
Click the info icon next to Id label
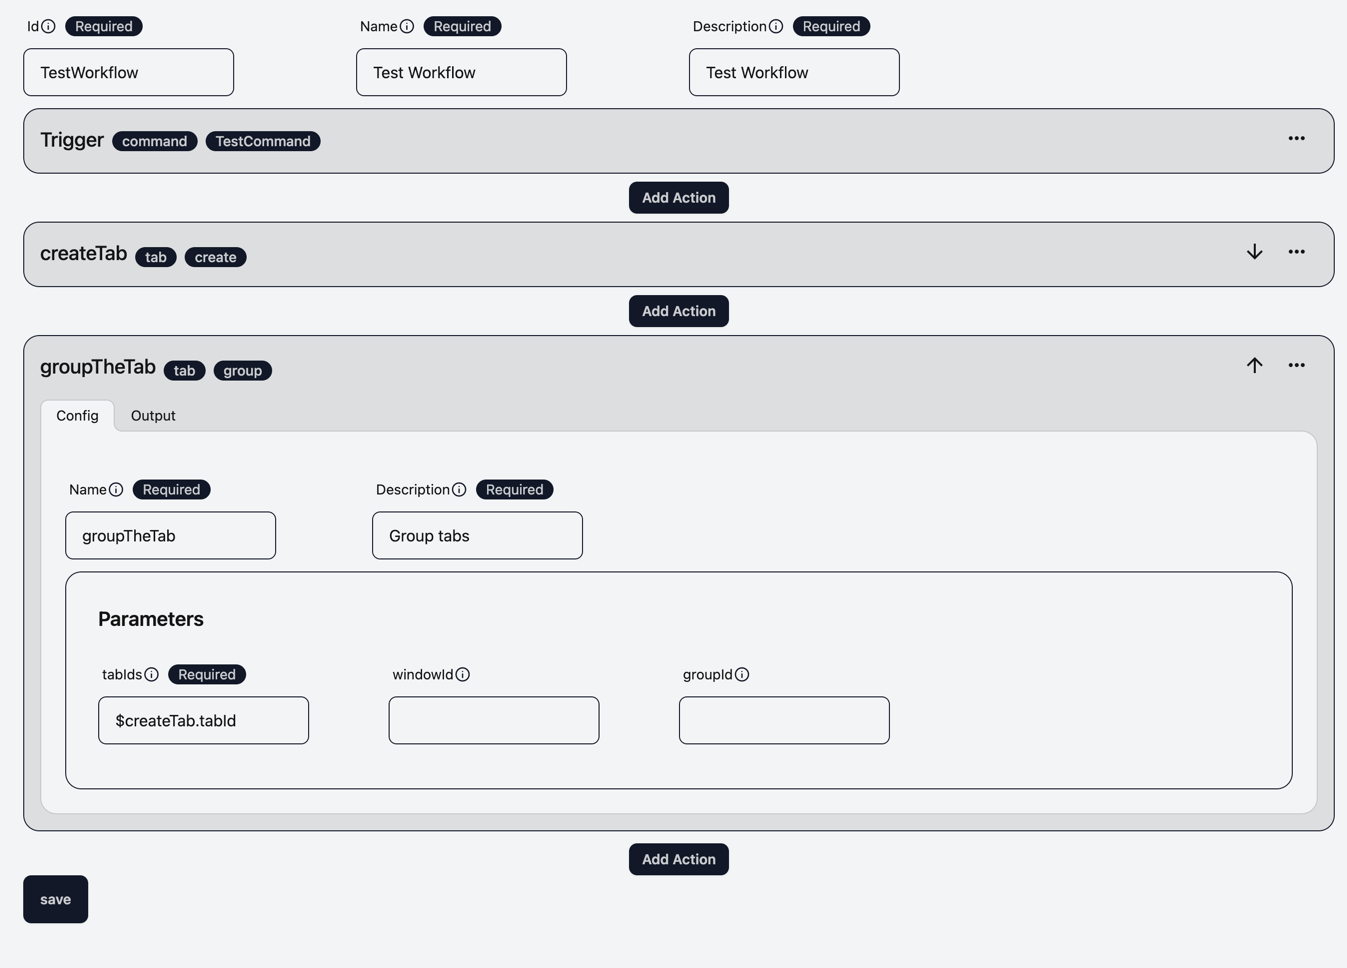[x=48, y=26]
